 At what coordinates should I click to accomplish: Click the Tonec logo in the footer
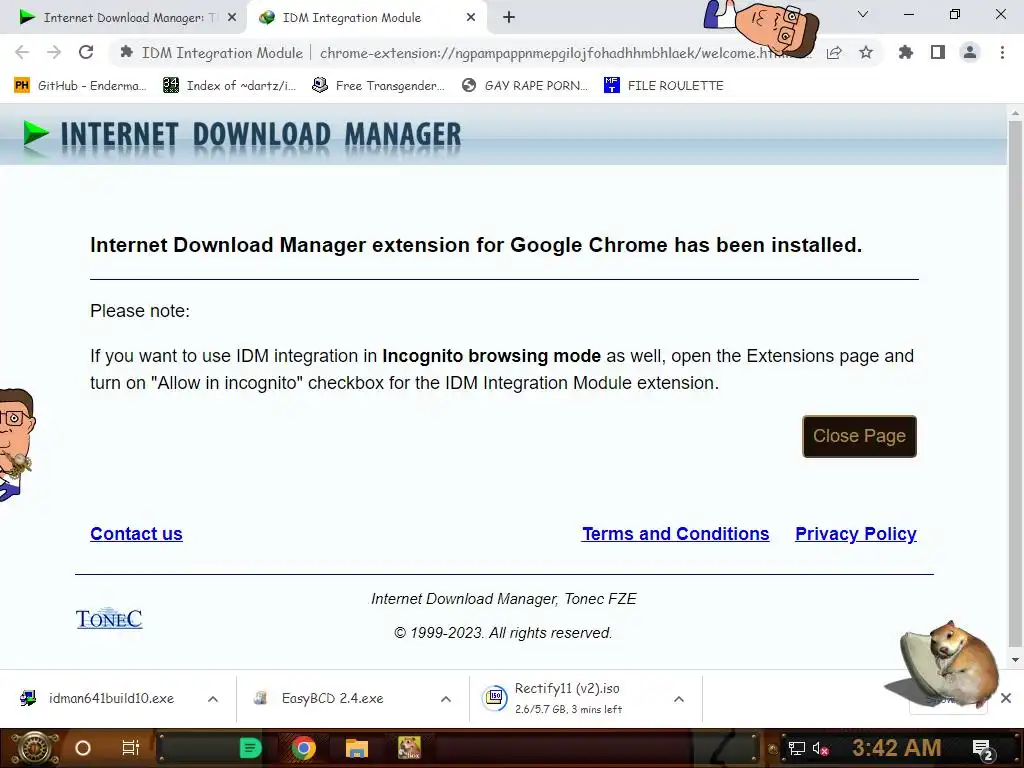point(109,618)
